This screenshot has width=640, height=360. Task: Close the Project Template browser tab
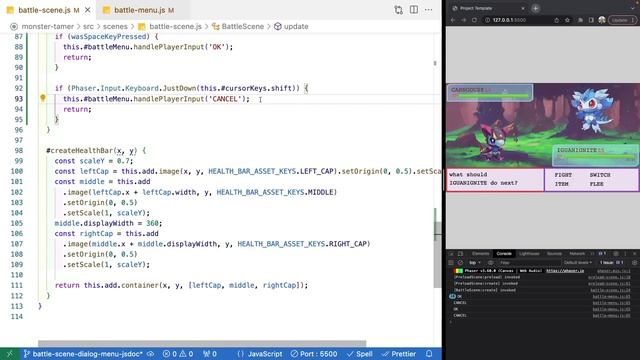[523, 8]
